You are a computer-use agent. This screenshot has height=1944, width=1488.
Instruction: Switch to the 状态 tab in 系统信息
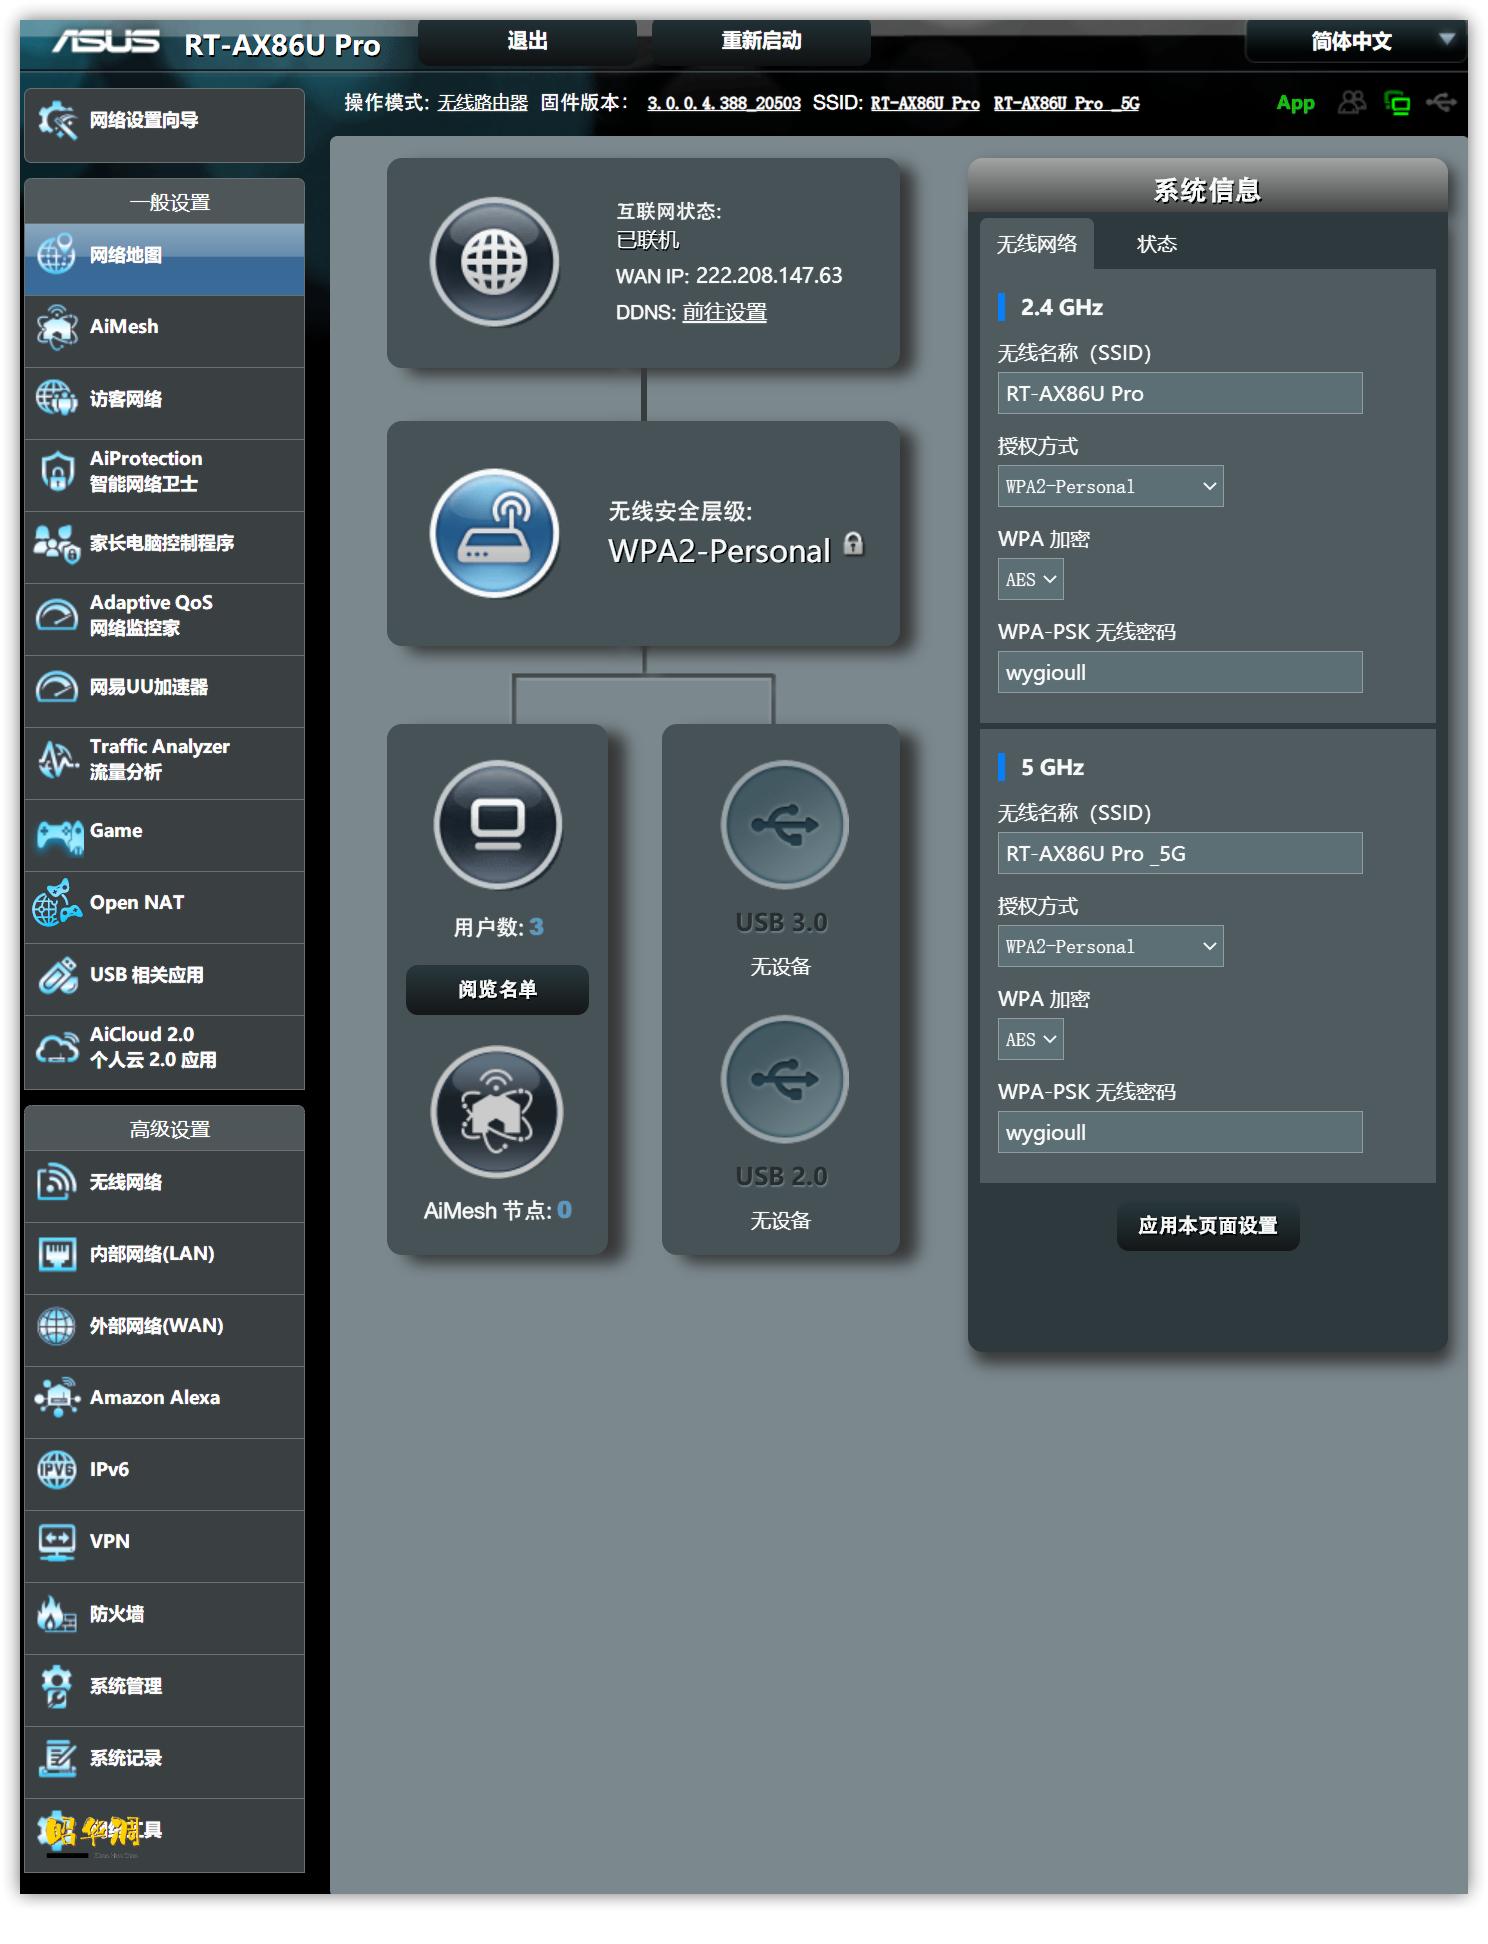[1157, 244]
